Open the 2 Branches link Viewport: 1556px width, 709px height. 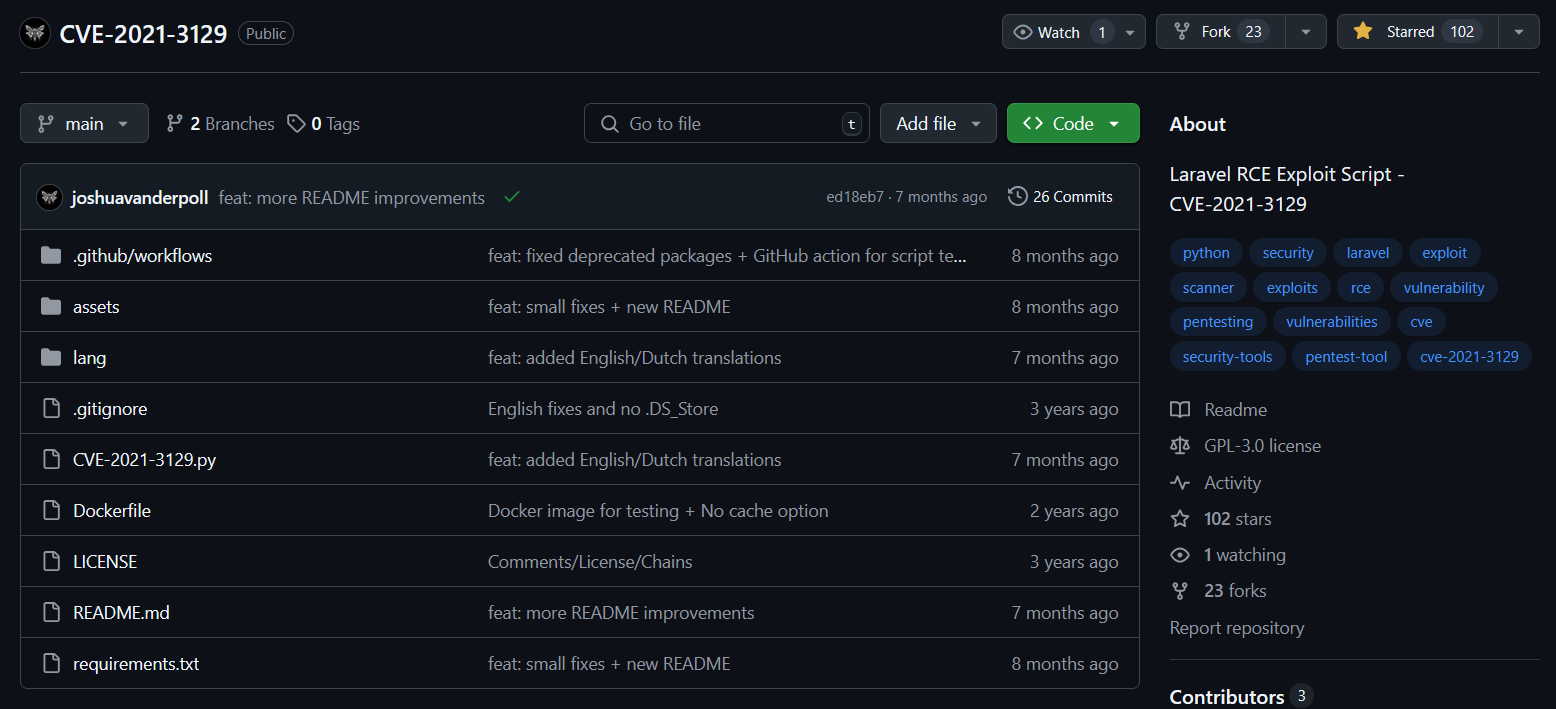point(220,124)
